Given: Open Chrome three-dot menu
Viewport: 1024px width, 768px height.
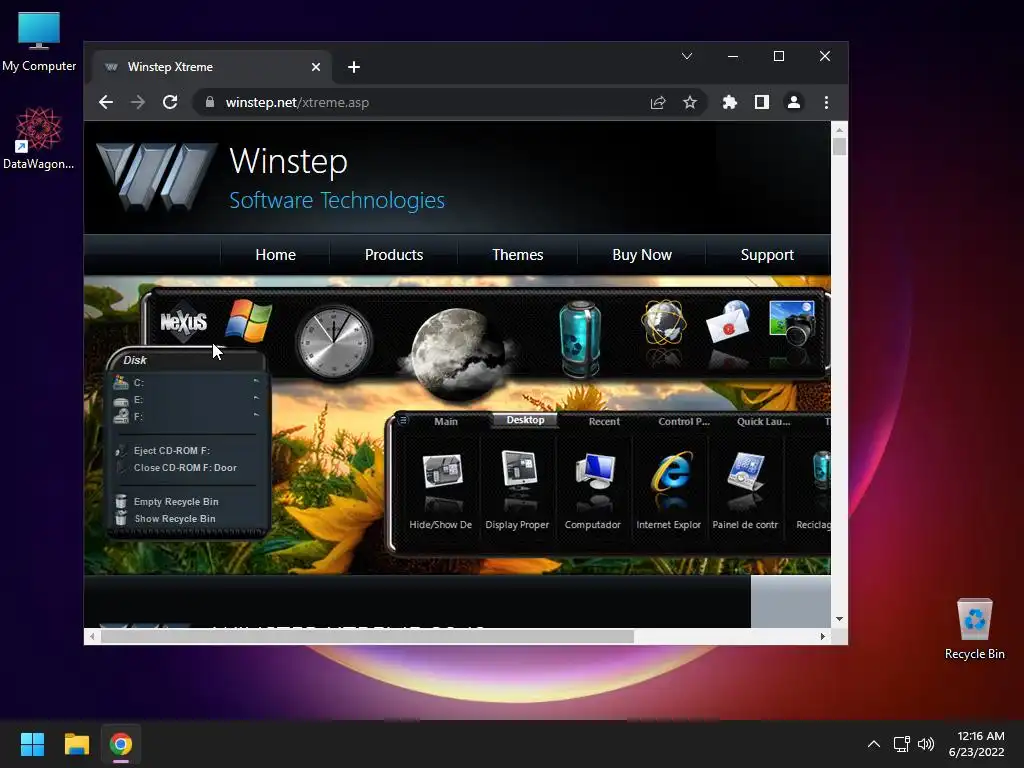Looking at the screenshot, I should 826,103.
